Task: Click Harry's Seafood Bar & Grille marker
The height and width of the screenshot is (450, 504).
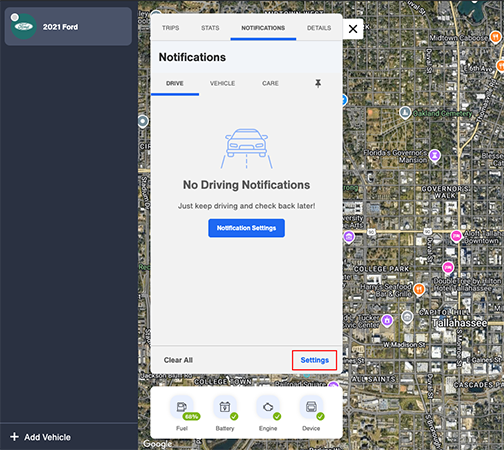Action: tap(419, 289)
